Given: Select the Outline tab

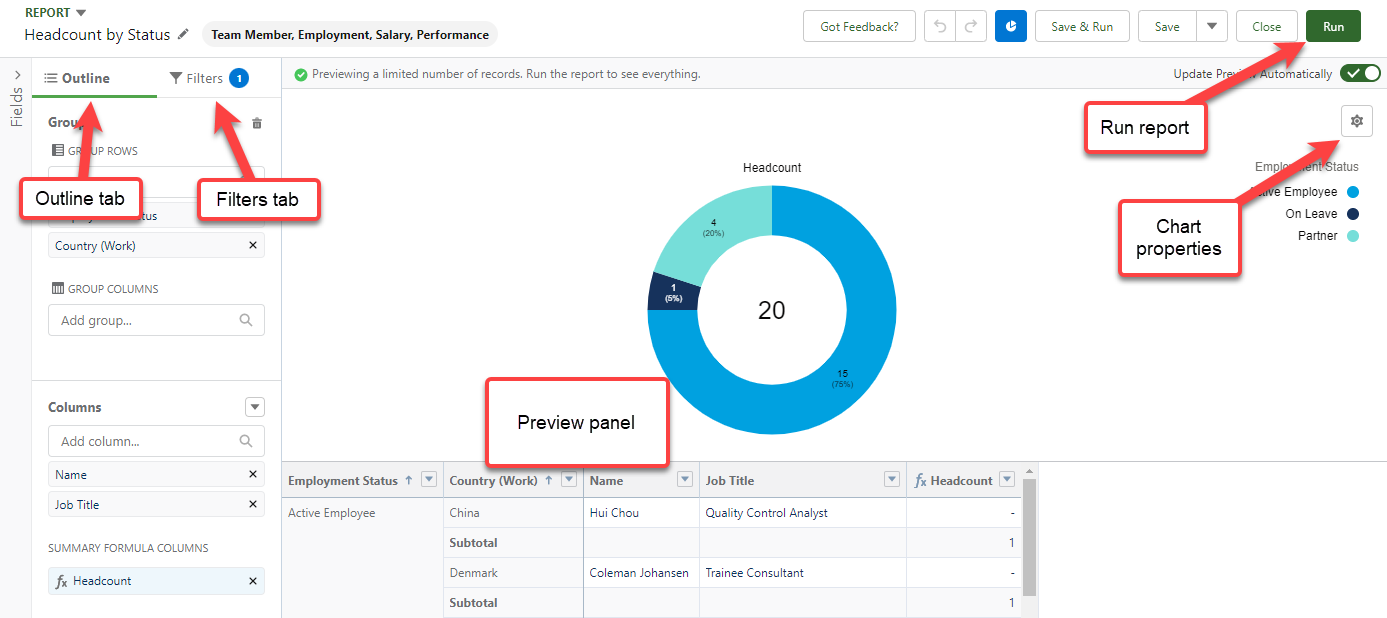Looking at the screenshot, I should [78, 78].
